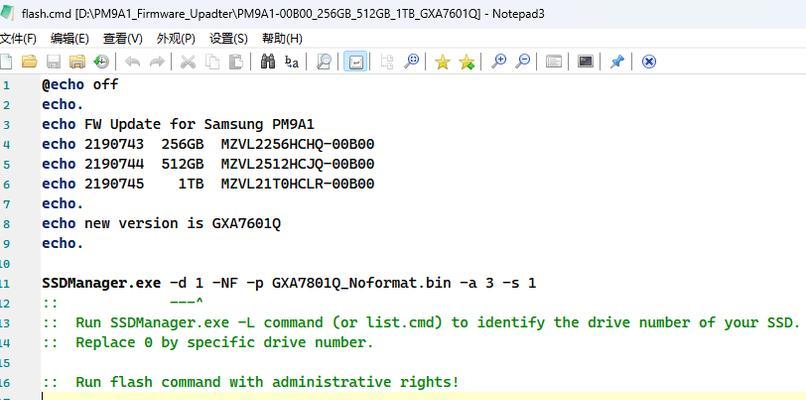The height and width of the screenshot is (400, 806).
Task: Copy selection using toolbar icon
Action: coord(212,62)
